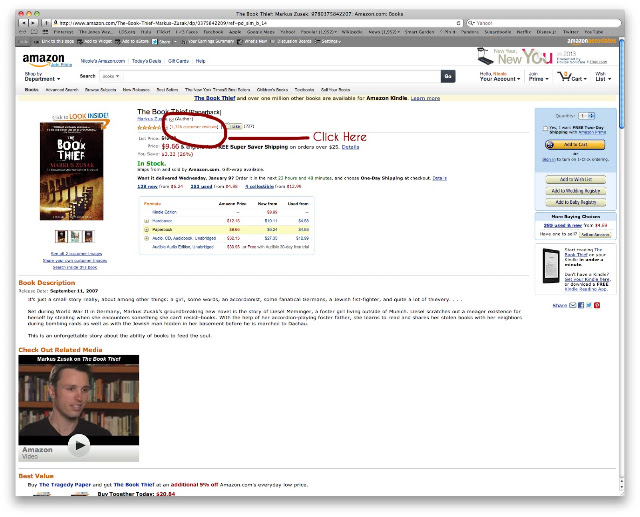Click the Sell on Amazon button
This screenshot has width=640, height=517.
click(595, 235)
